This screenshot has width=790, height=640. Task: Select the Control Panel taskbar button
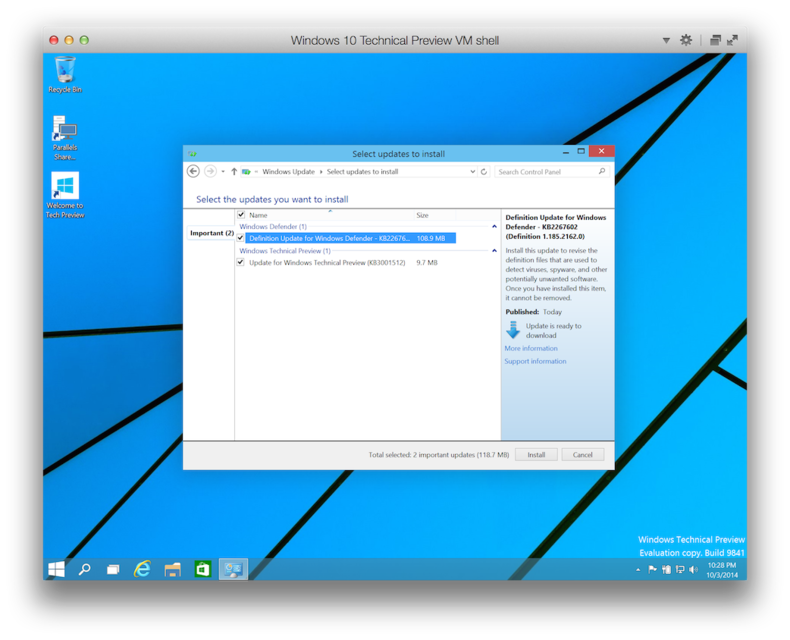tap(233, 569)
